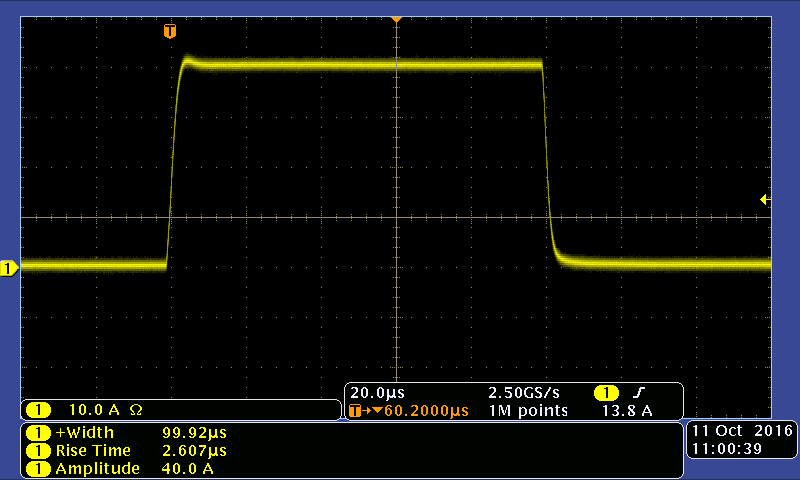Click the 99.92µs width value

pyautogui.click(x=194, y=433)
